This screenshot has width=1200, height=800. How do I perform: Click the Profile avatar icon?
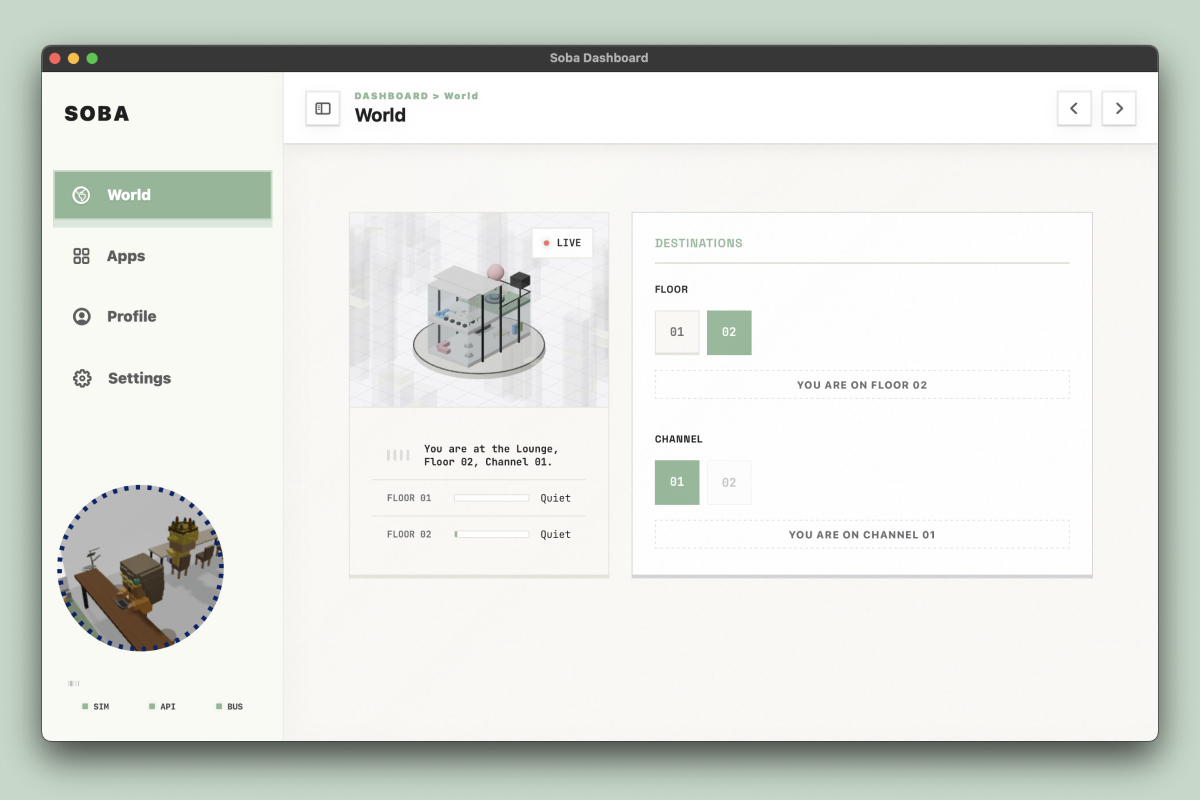(82, 316)
